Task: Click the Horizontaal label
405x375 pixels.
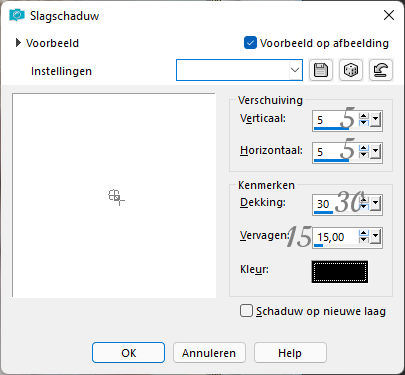Action: [x=271, y=150]
